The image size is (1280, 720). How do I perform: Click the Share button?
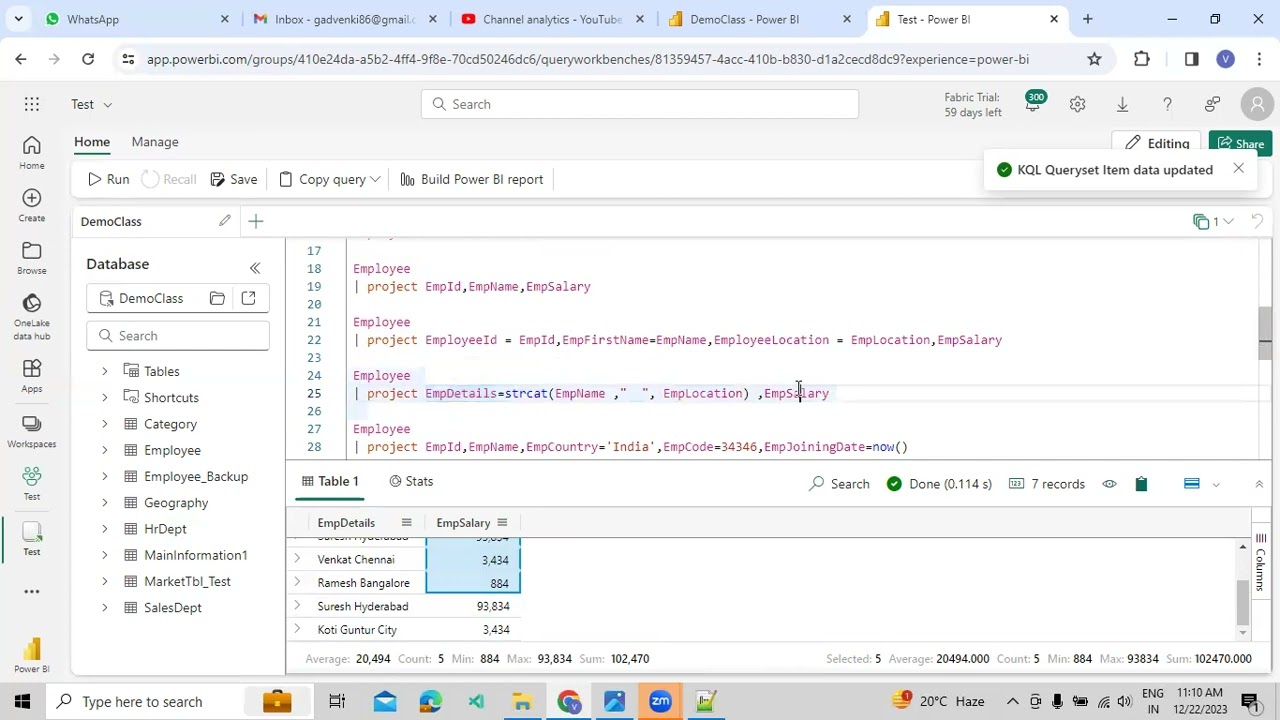tap(1240, 144)
